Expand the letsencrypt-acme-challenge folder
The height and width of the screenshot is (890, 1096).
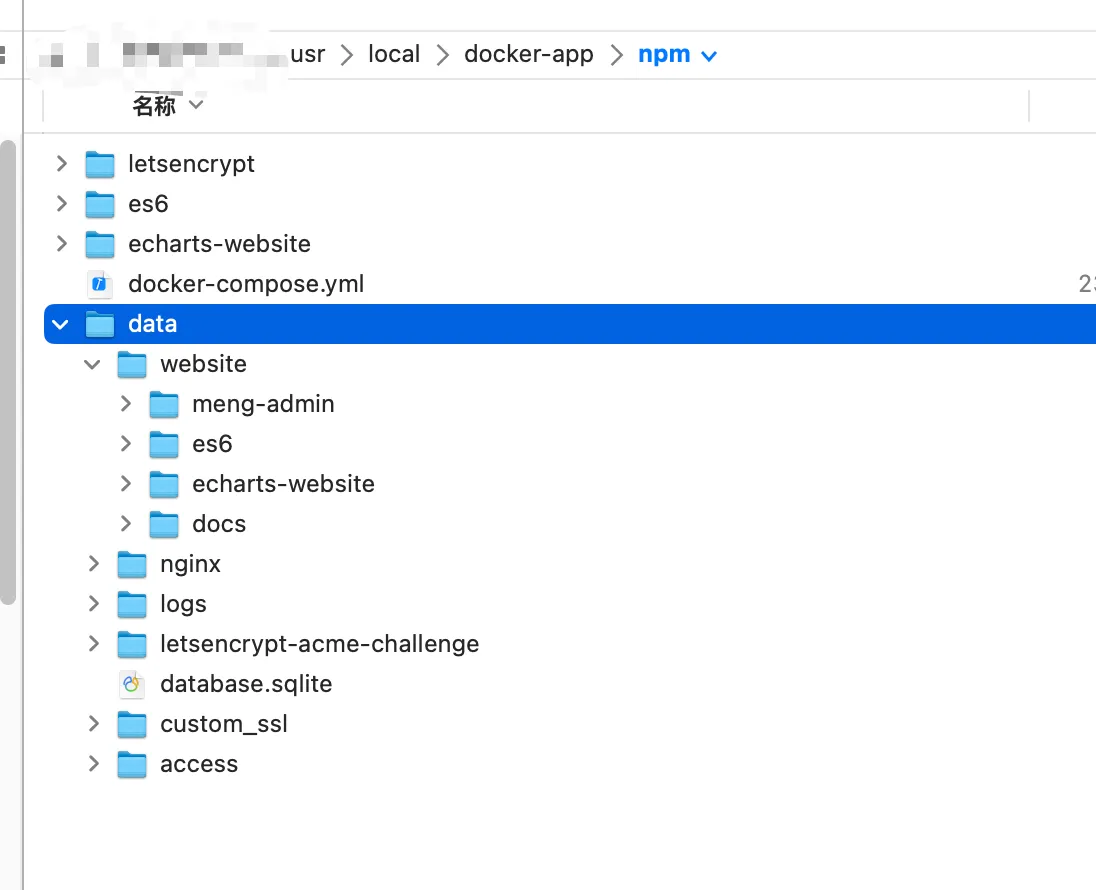(x=94, y=644)
